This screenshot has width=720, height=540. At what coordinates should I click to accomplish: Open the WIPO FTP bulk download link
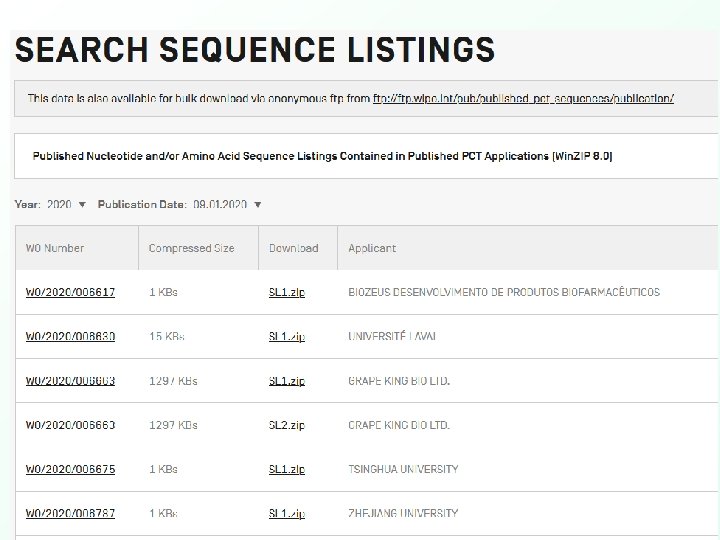[x=523, y=98]
